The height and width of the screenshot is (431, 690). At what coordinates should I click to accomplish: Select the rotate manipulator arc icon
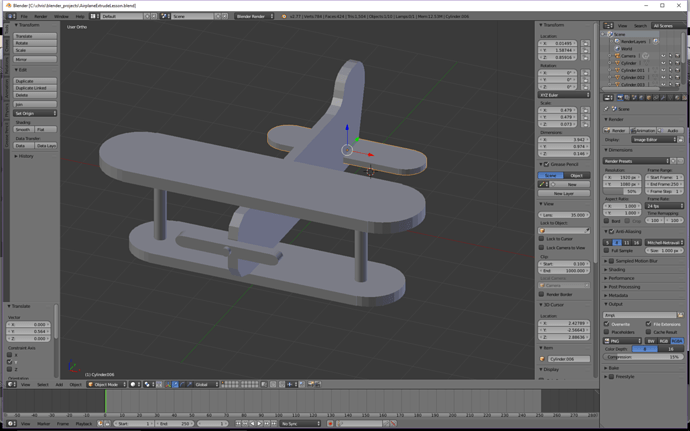pos(182,384)
